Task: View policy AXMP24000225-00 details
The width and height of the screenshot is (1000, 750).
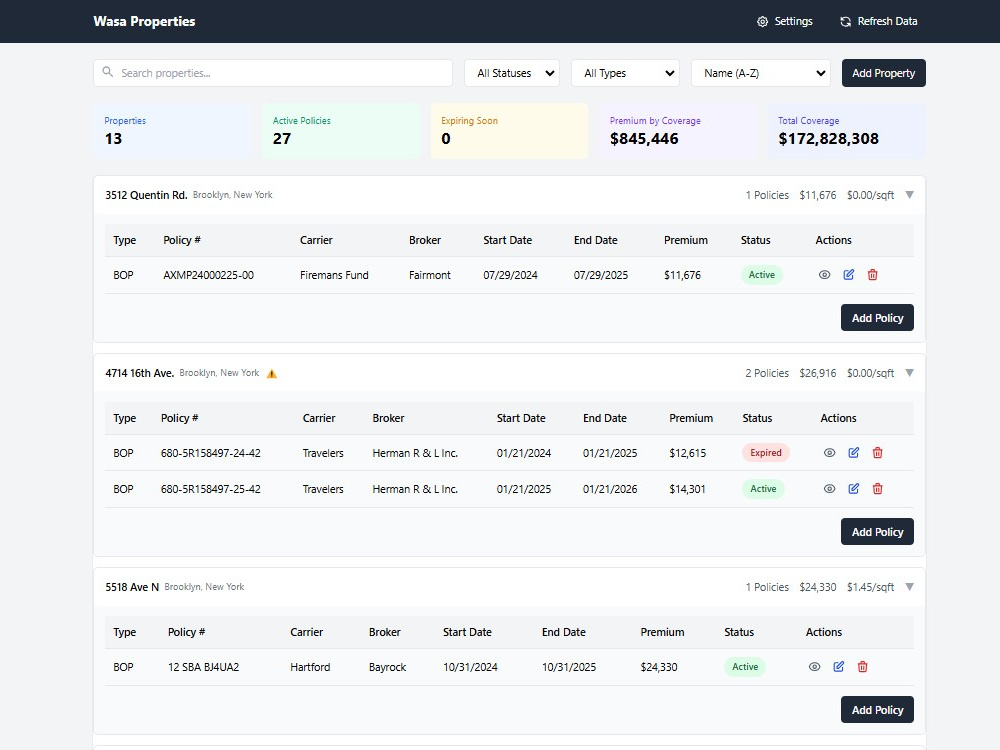Action: (x=825, y=275)
